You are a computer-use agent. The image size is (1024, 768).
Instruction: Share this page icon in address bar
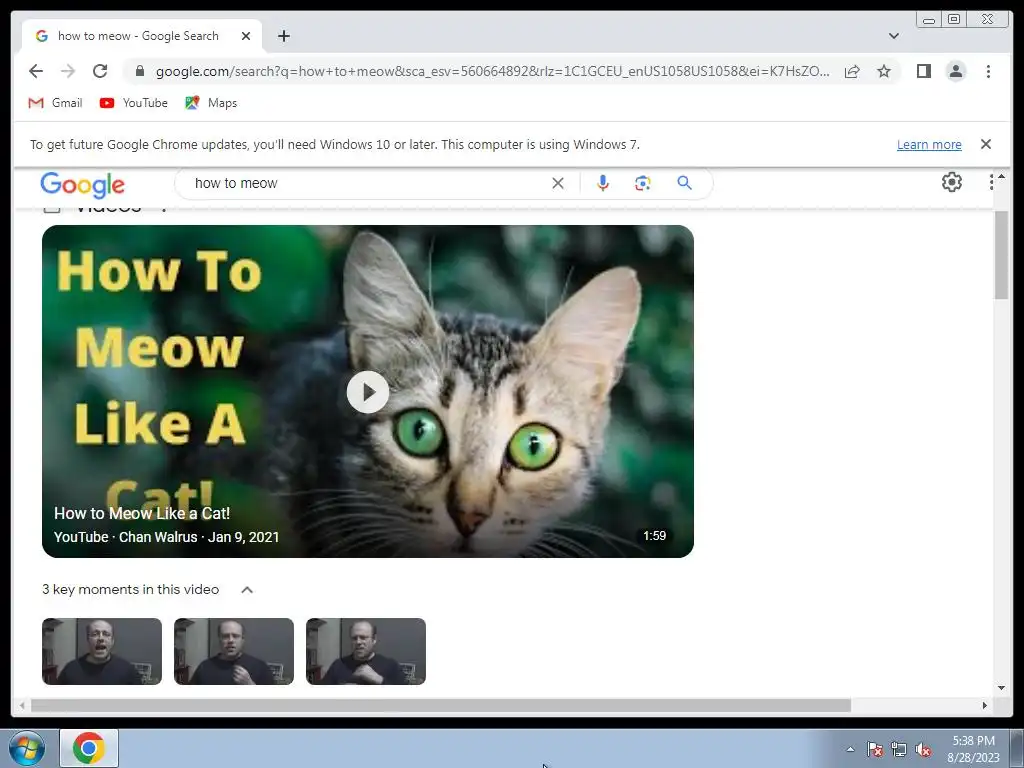(x=852, y=71)
